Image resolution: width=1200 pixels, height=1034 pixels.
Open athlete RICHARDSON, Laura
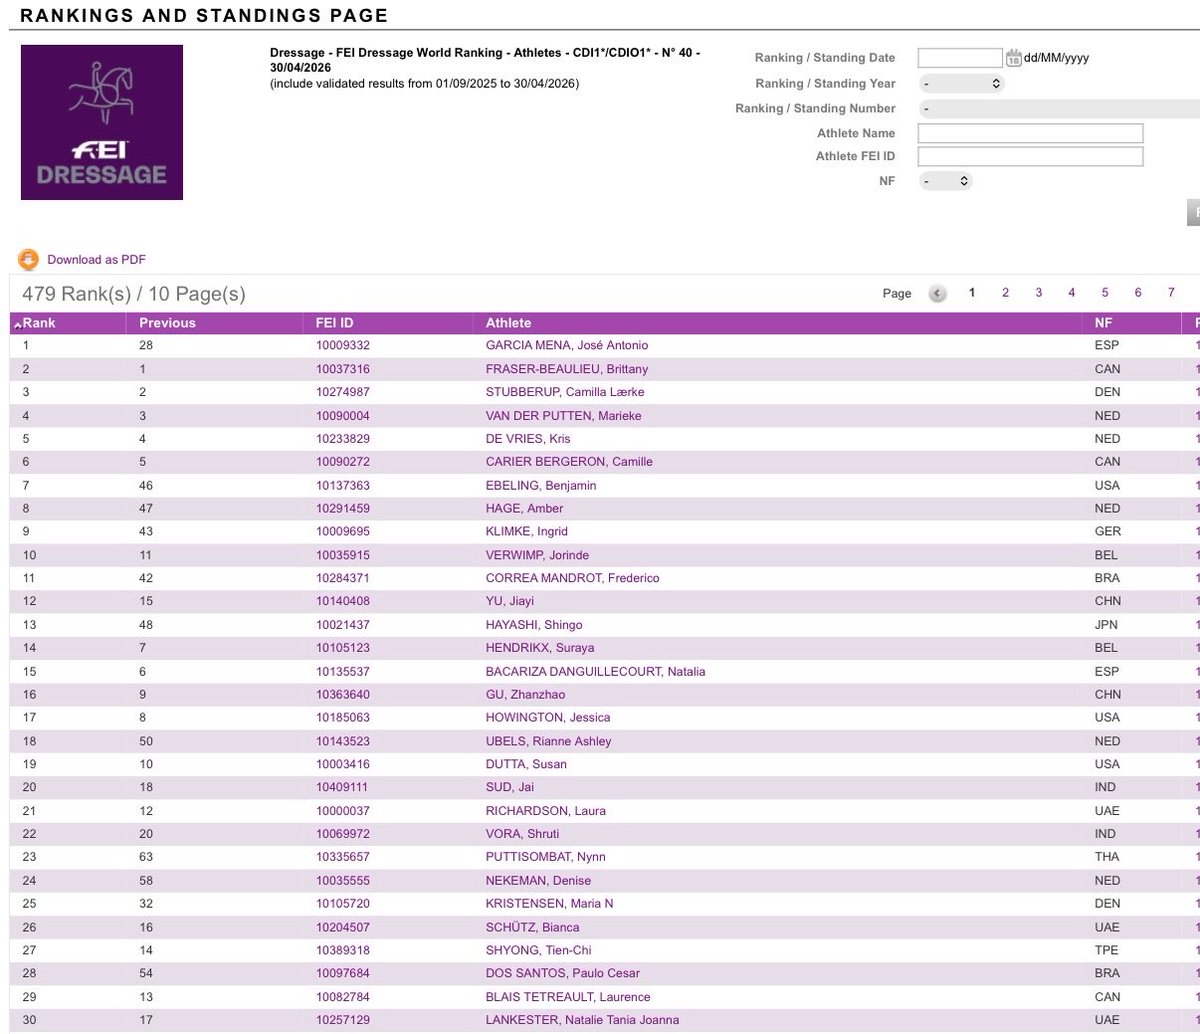[x=545, y=811]
